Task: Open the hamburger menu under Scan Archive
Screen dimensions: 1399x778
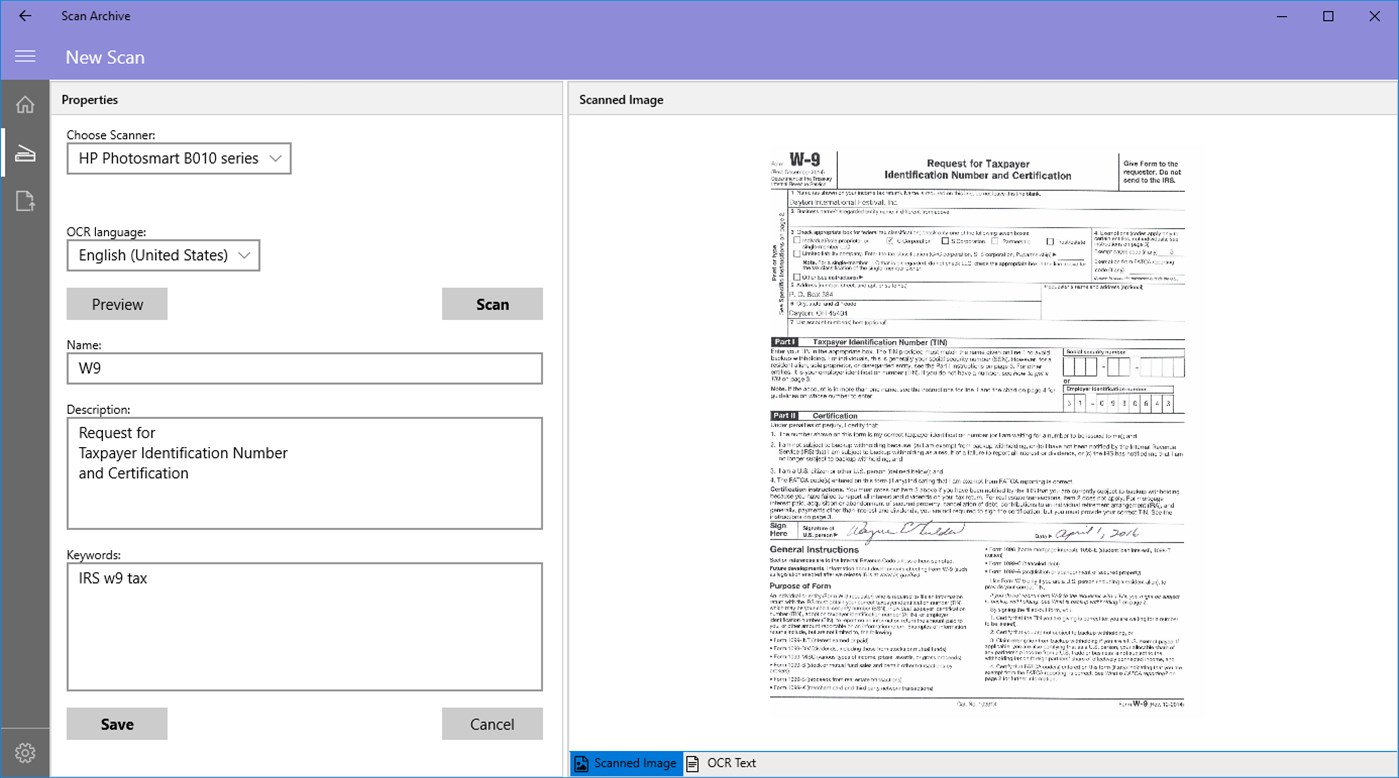Action: point(25,57)
